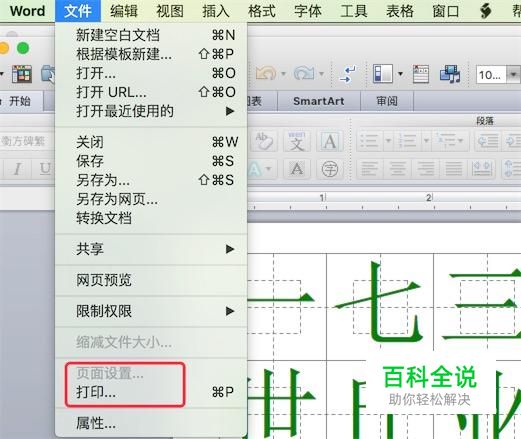Image resolution: width=521 pixels, height=439 pixels.
Task: Open the Word application menu
Action: (x=27, y=11)
